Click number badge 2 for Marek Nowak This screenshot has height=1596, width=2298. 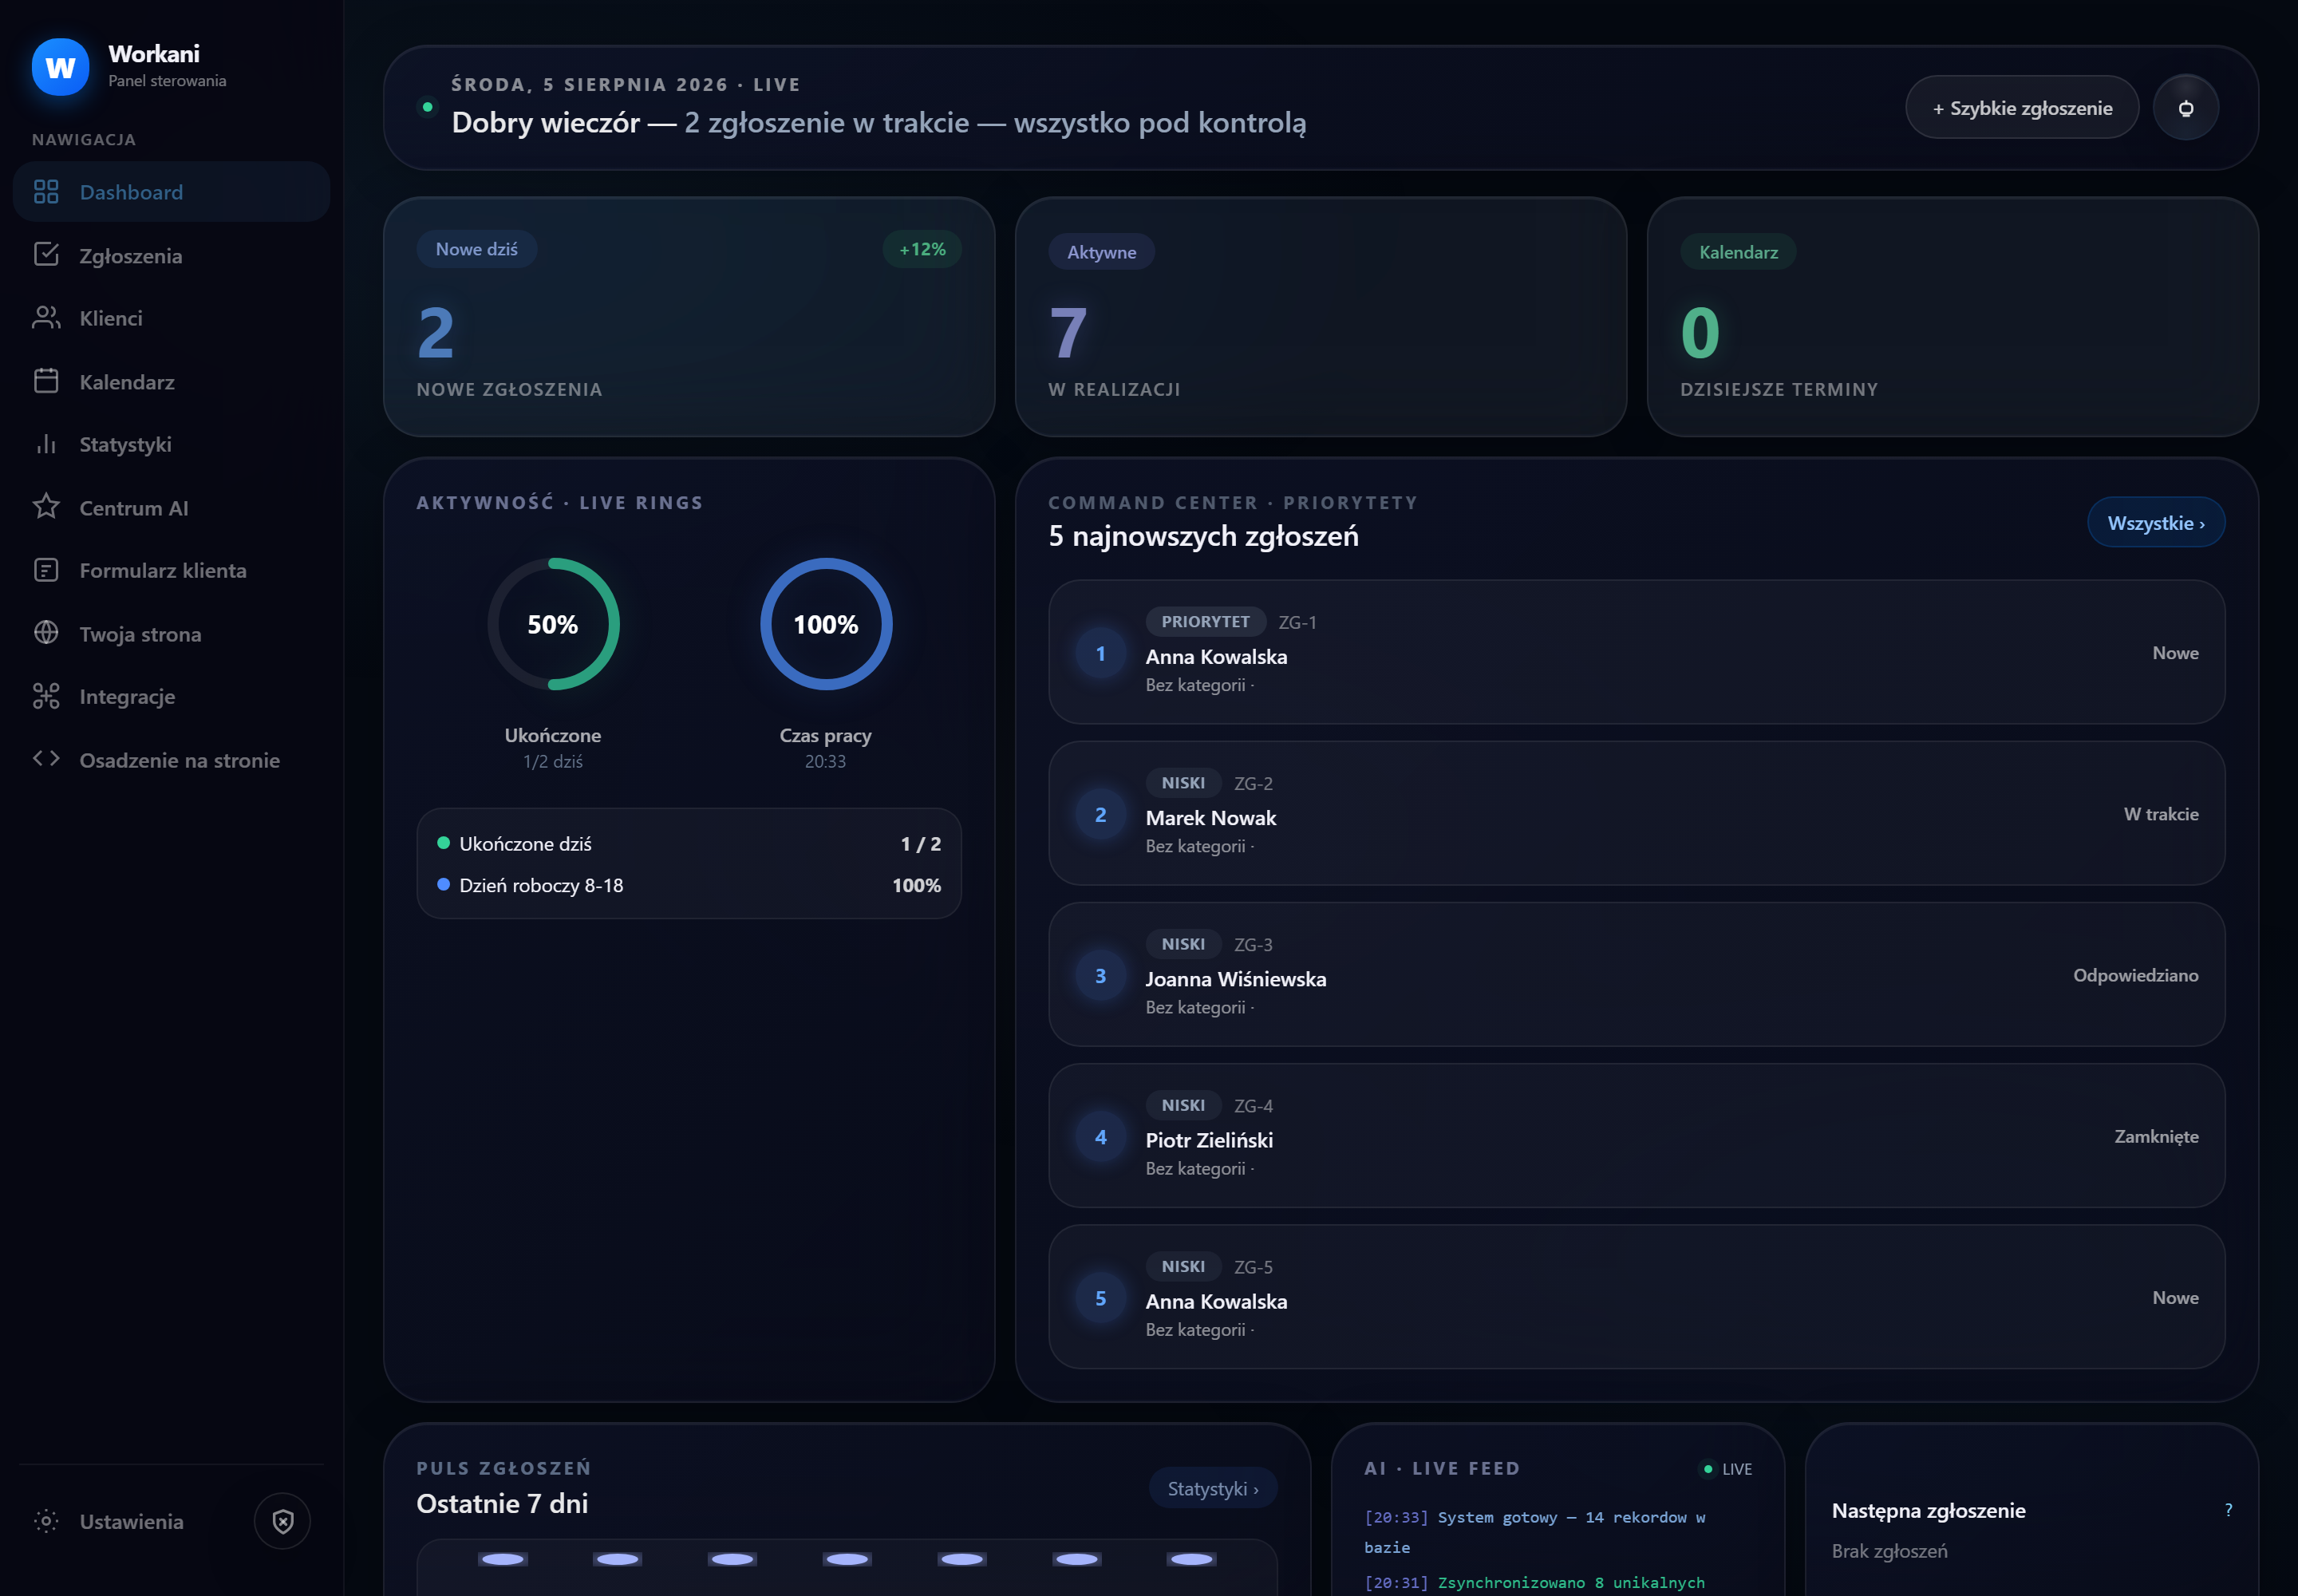pyautogui.click(x=1100, y=814)
